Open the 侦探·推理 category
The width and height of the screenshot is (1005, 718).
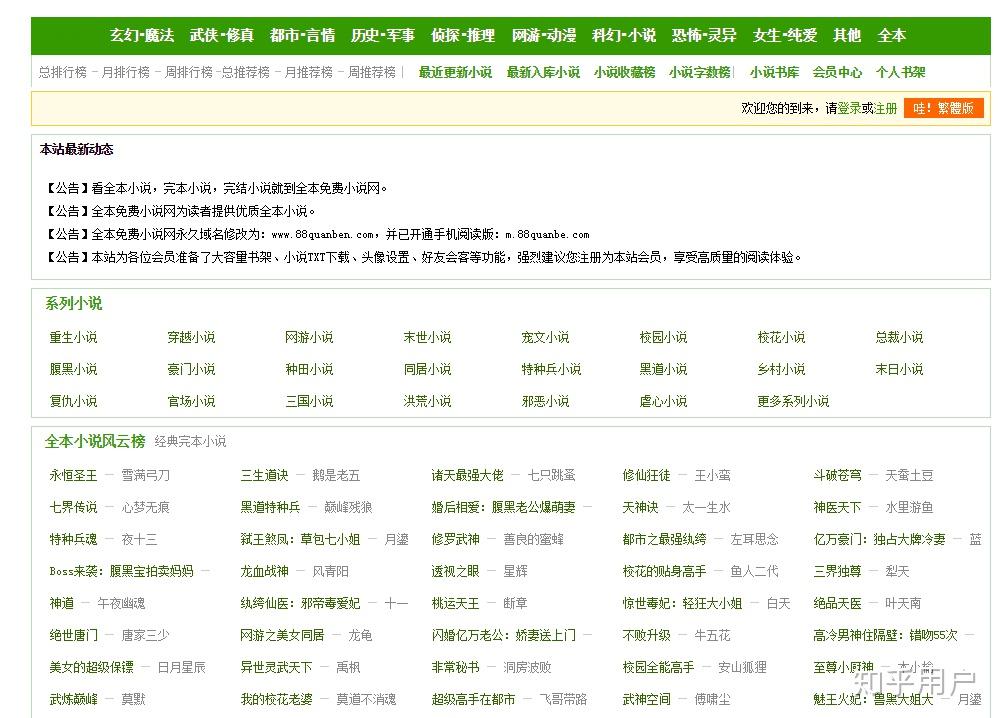pyautogui.click(x=463, y=35)
